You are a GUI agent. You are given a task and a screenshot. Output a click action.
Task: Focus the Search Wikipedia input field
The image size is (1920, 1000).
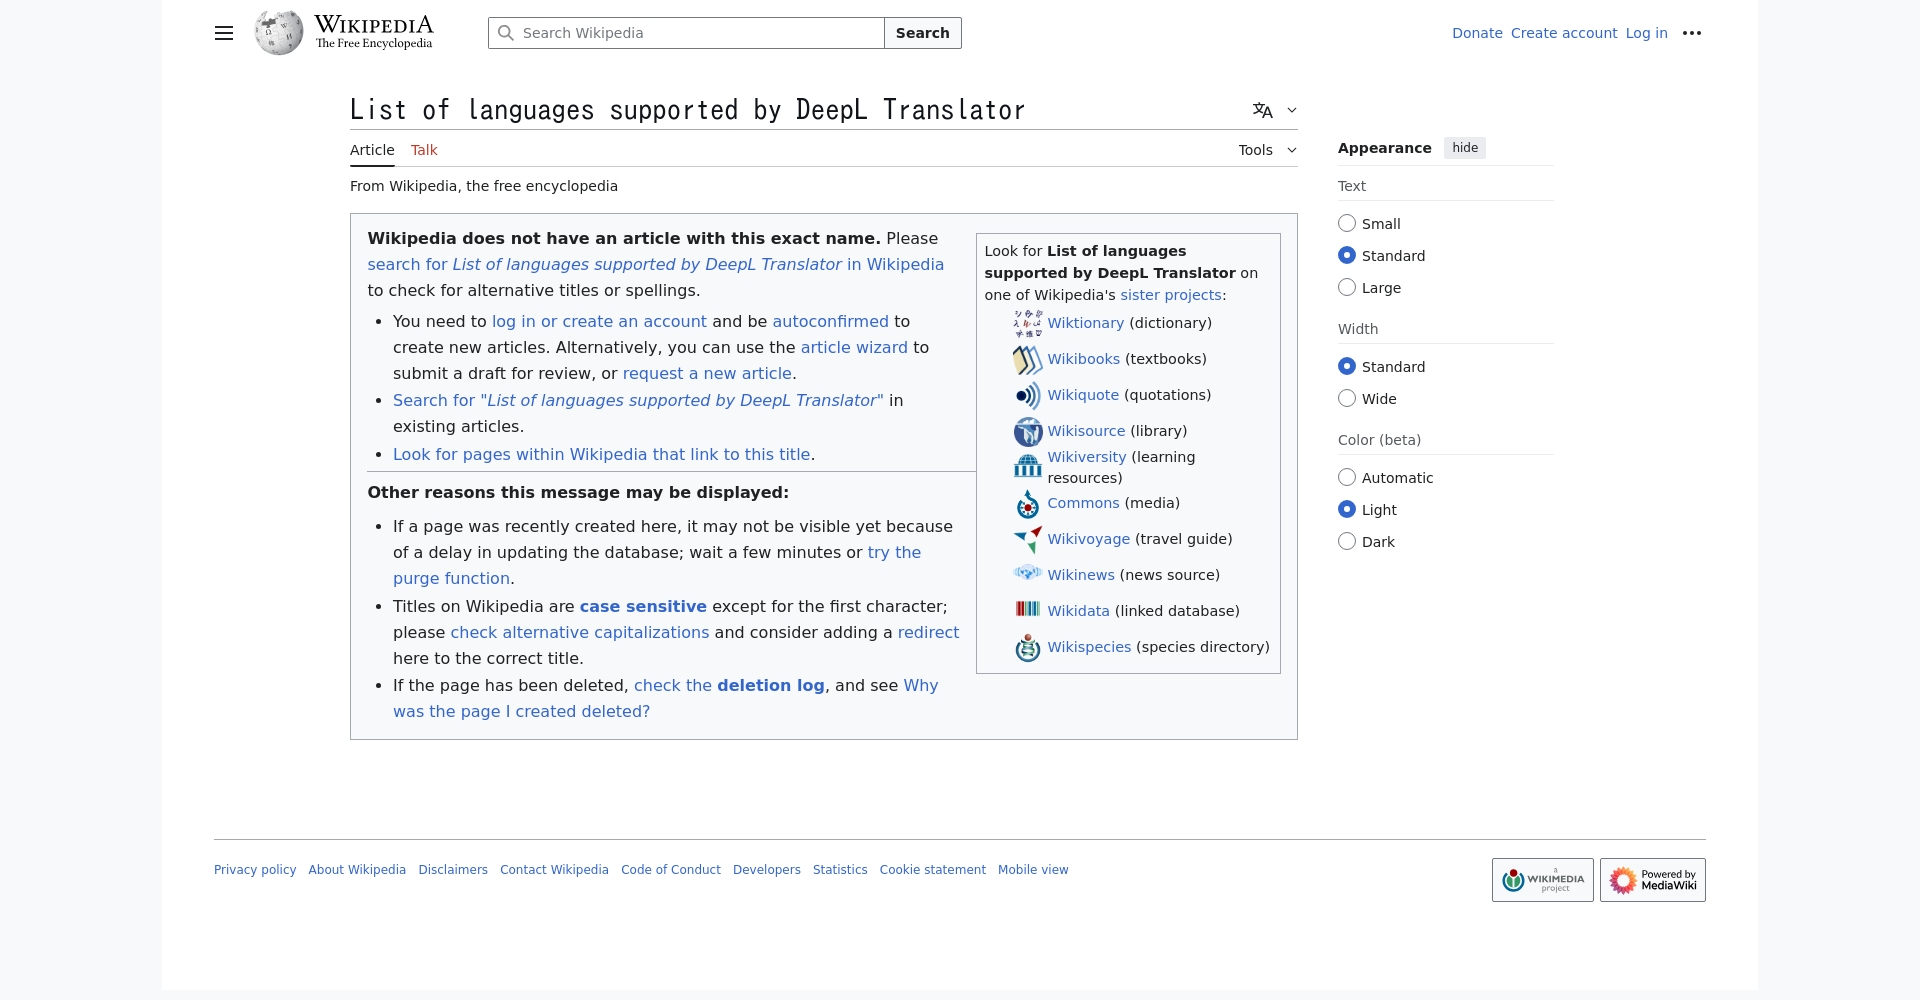click(686, 33)
